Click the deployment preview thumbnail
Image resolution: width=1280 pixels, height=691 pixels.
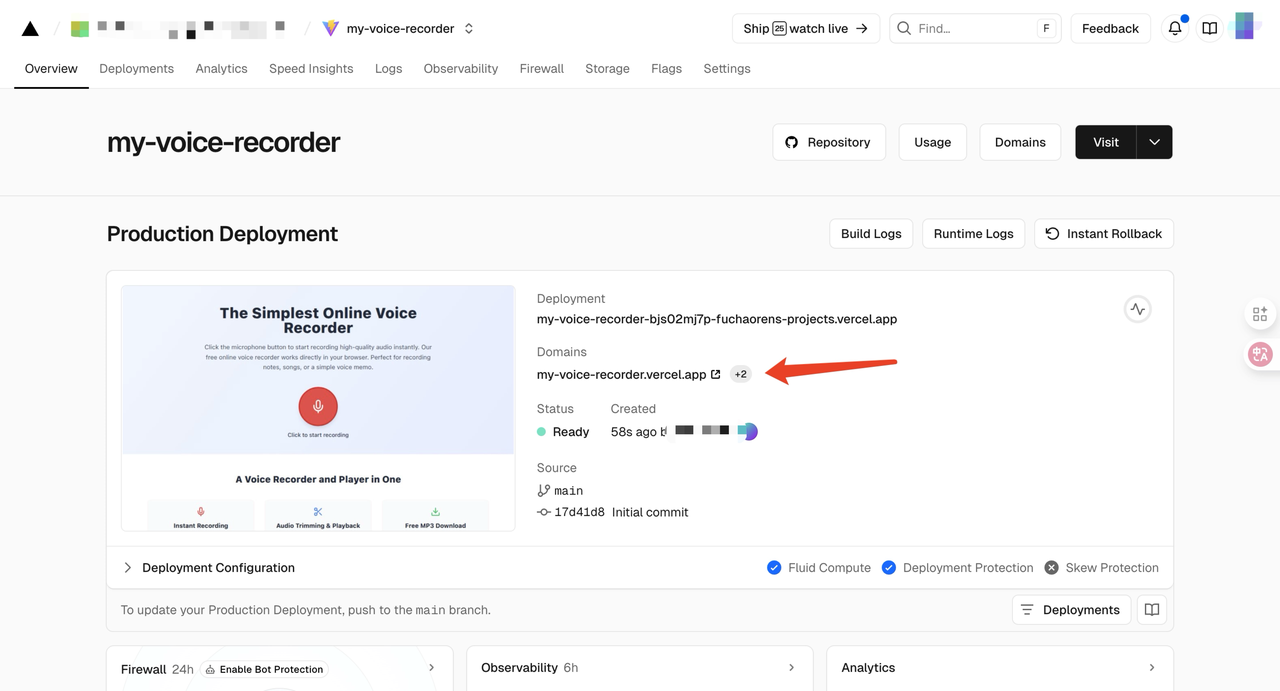tap(318, 408)
